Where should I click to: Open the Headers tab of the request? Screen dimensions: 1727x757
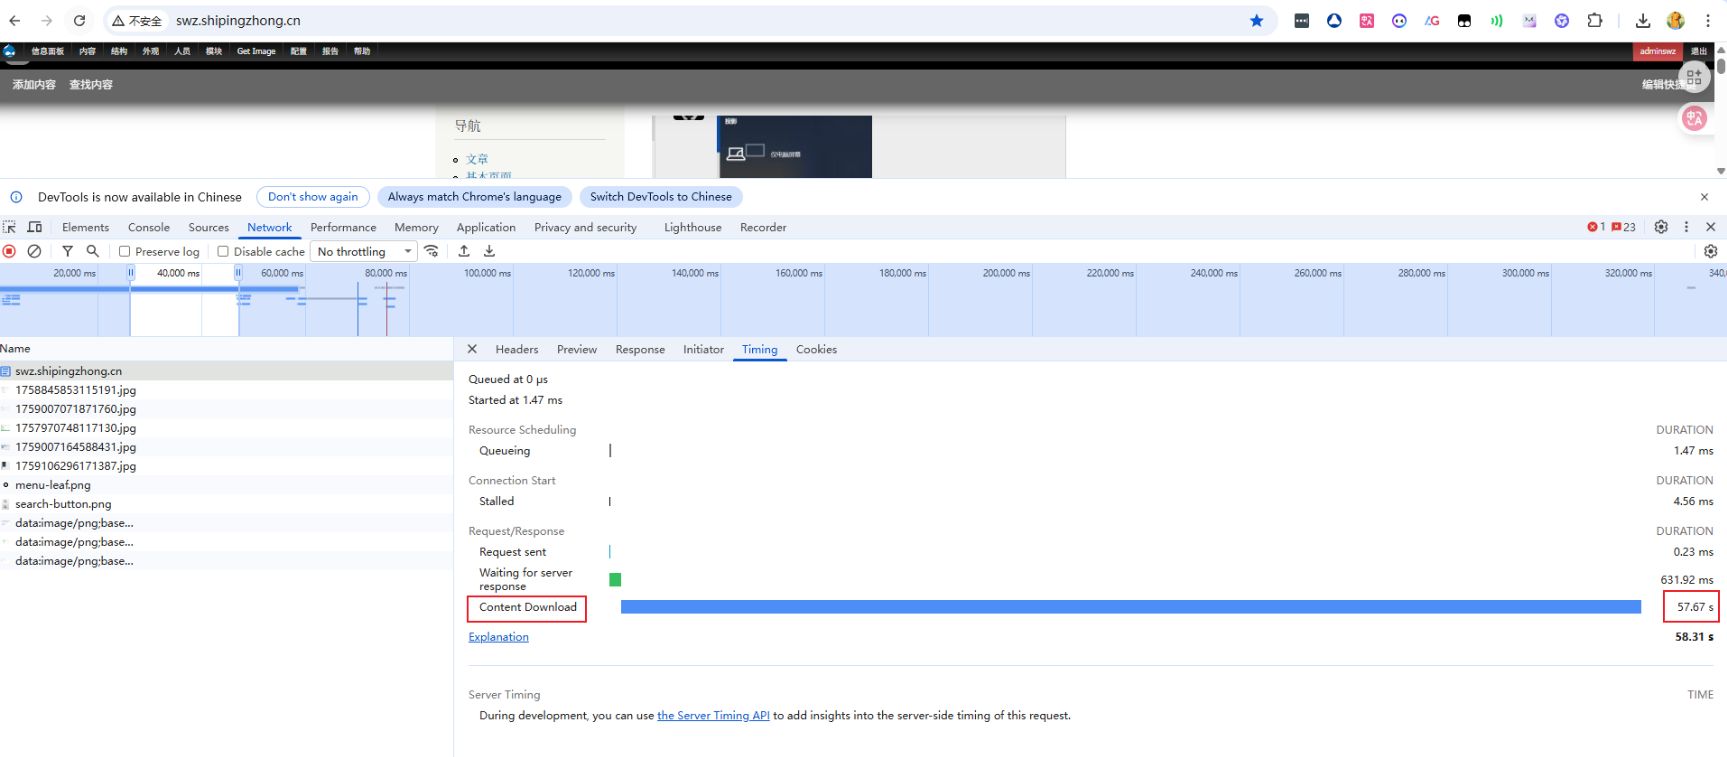[x=516, y=349]
